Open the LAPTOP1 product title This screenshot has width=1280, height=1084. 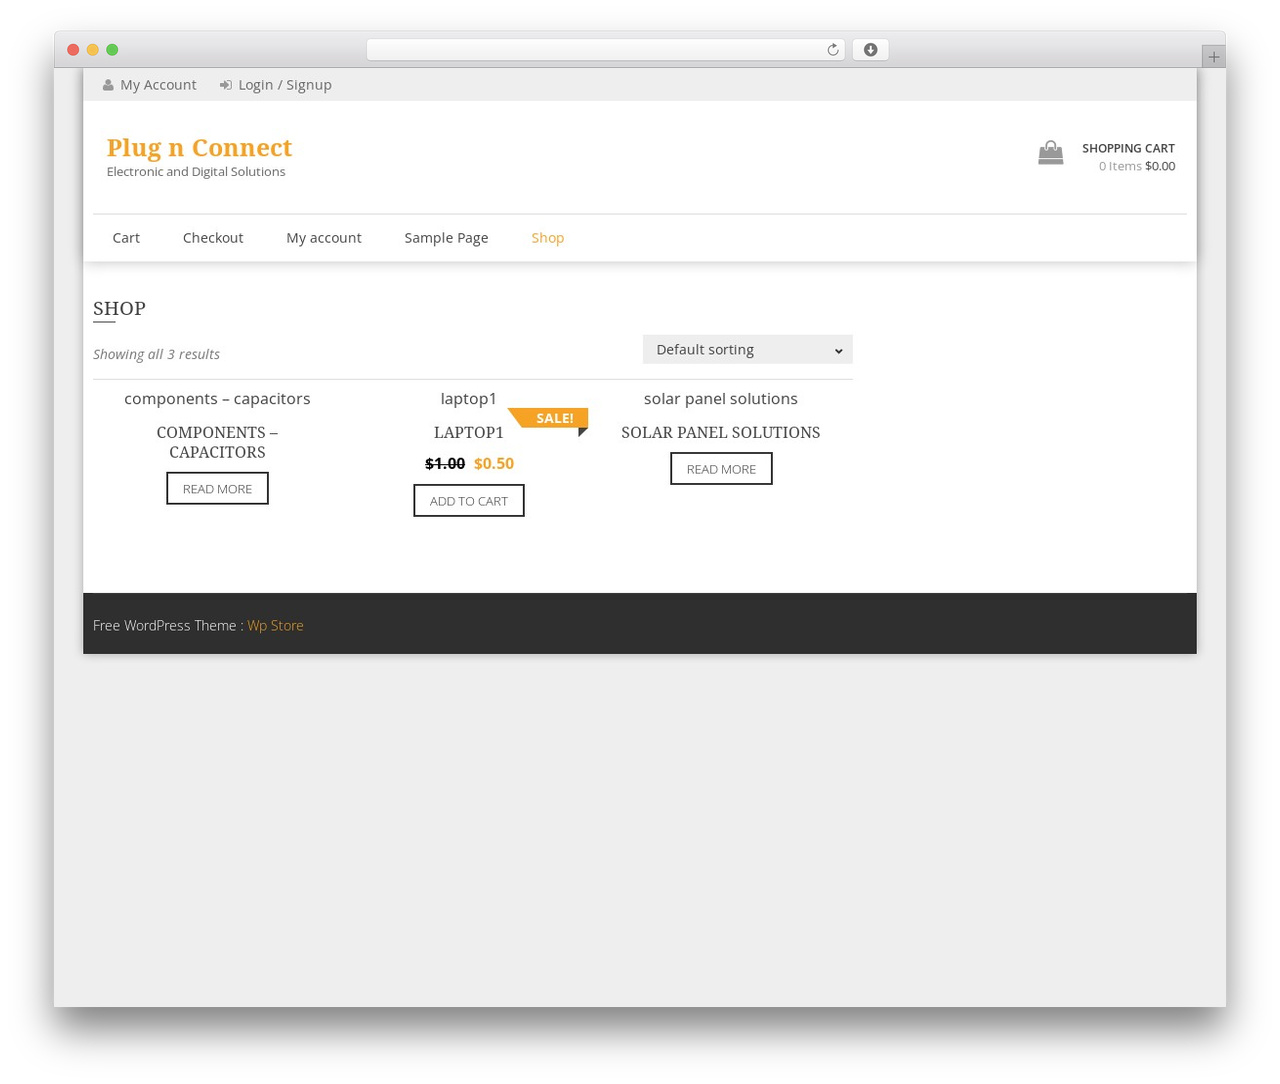(x=469, y=432)
